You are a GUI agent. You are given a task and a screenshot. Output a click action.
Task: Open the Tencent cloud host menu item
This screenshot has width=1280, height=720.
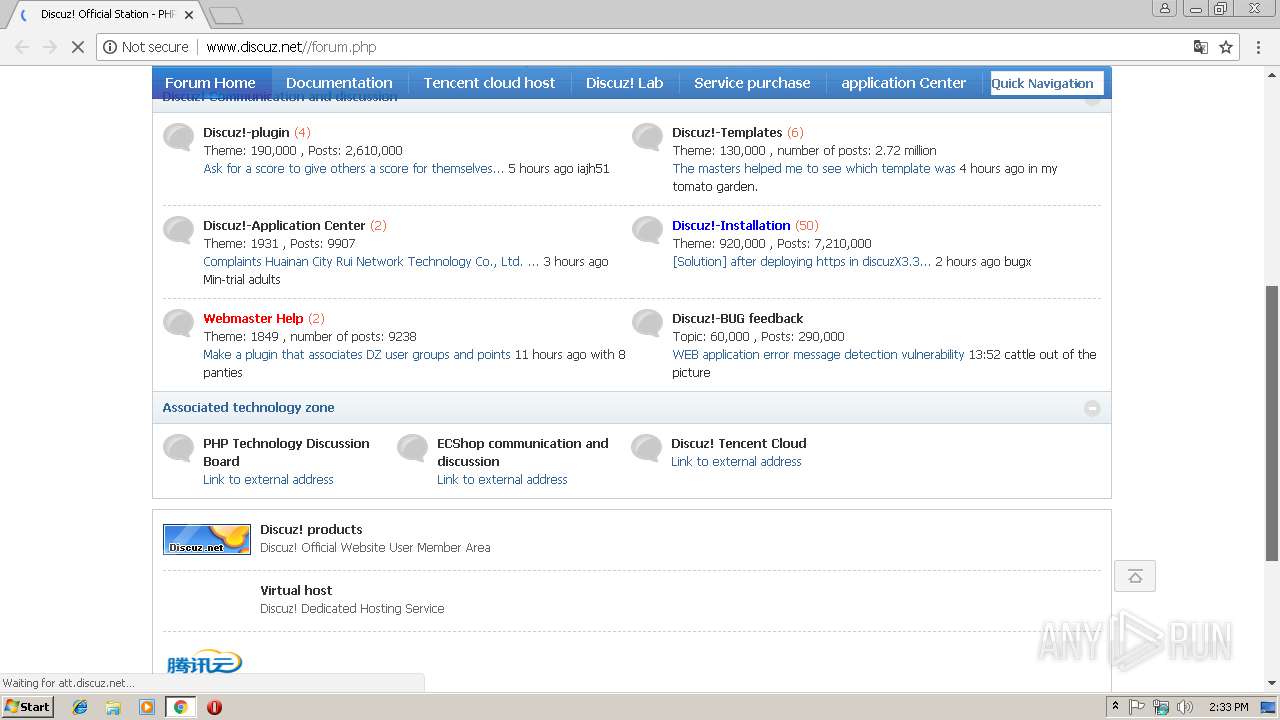tap(489, 83)
